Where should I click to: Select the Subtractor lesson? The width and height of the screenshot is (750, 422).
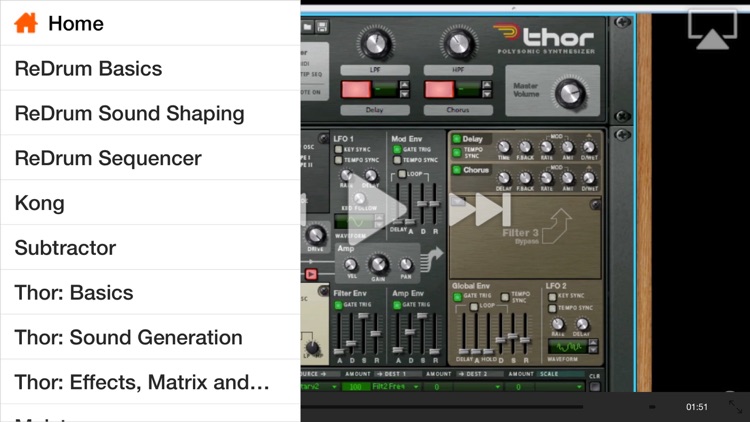coord(150,247)
